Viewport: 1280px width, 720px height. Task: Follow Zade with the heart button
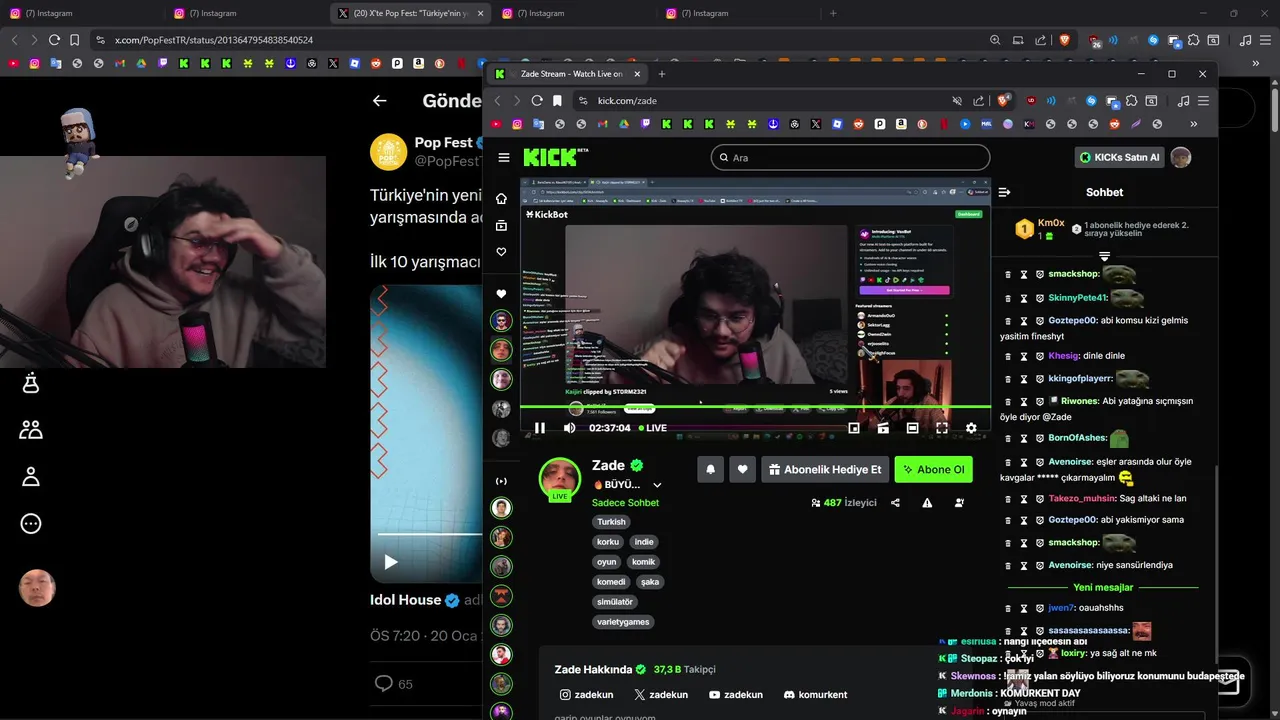[742, 469]
